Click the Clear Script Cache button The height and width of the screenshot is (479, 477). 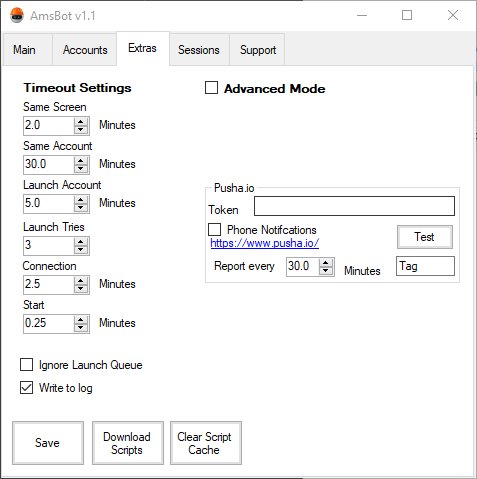pyautogui.click(x=206, y=443)
